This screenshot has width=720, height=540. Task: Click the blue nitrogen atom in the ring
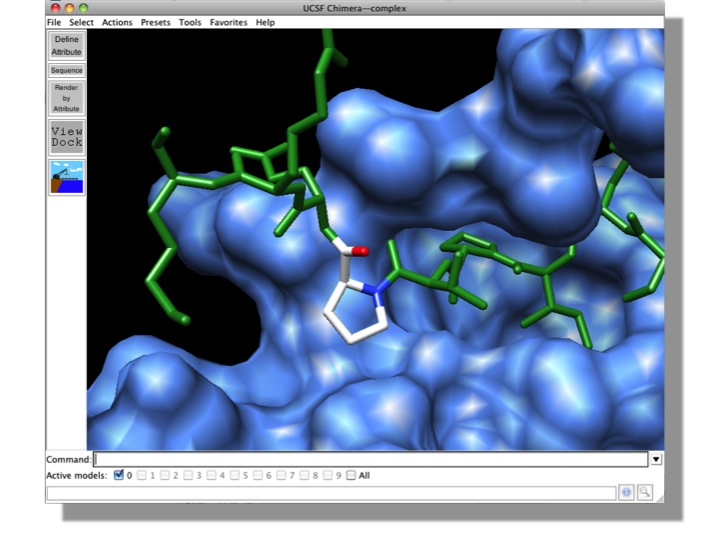(375, 290)
